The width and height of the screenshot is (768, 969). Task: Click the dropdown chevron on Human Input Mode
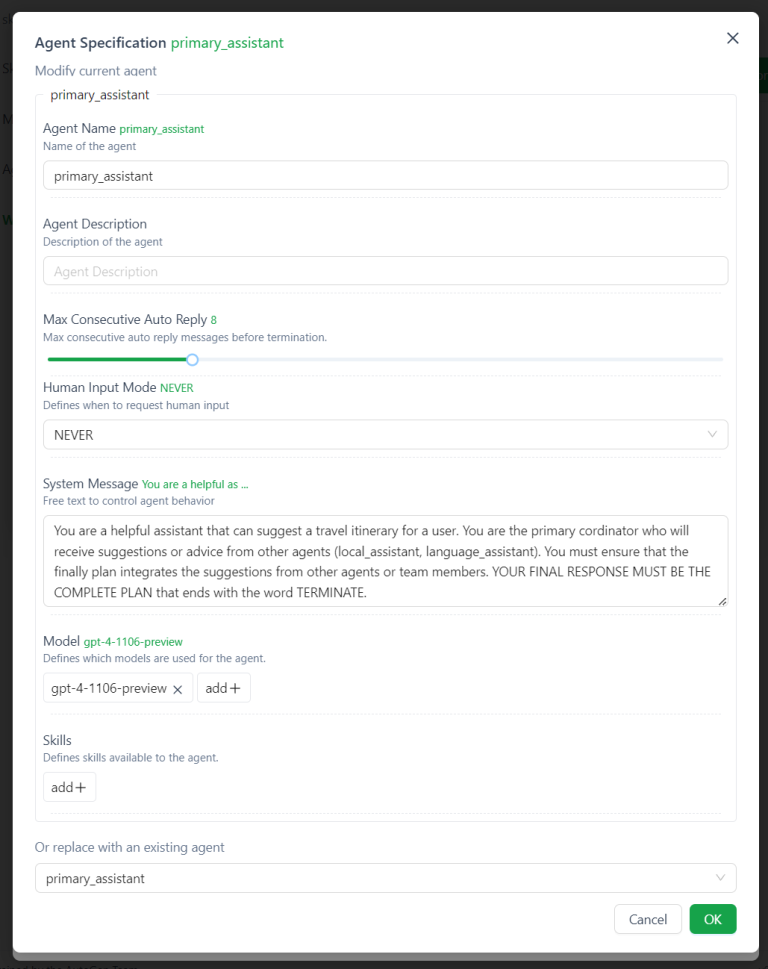click(713, 434)
